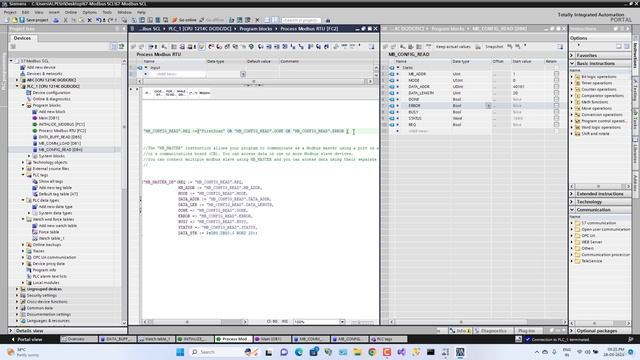Screen dimensions: 640x360
Task: Expand the Technology objects folder
Action: pos(23,162)
